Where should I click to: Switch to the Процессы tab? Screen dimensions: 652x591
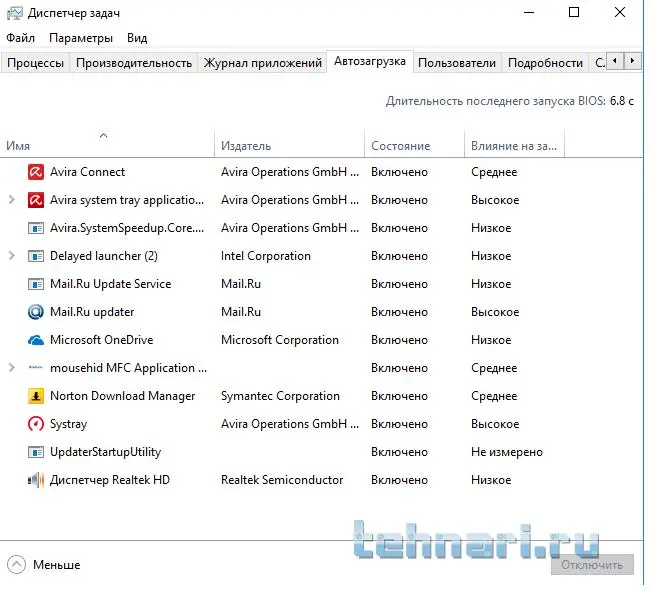[x=35, y=63]
